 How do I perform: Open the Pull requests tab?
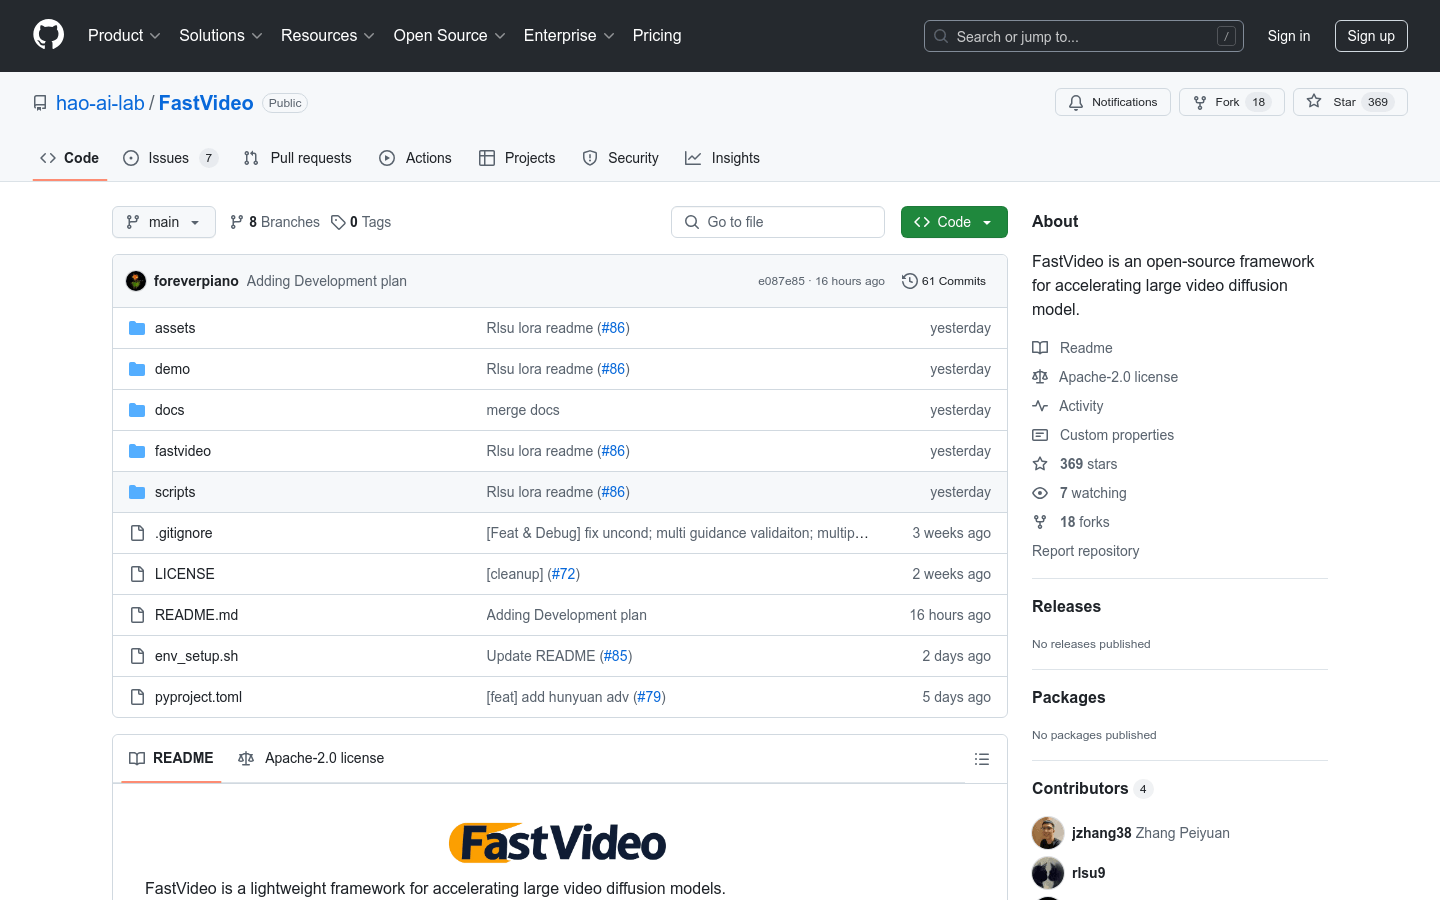pos(298,158)
